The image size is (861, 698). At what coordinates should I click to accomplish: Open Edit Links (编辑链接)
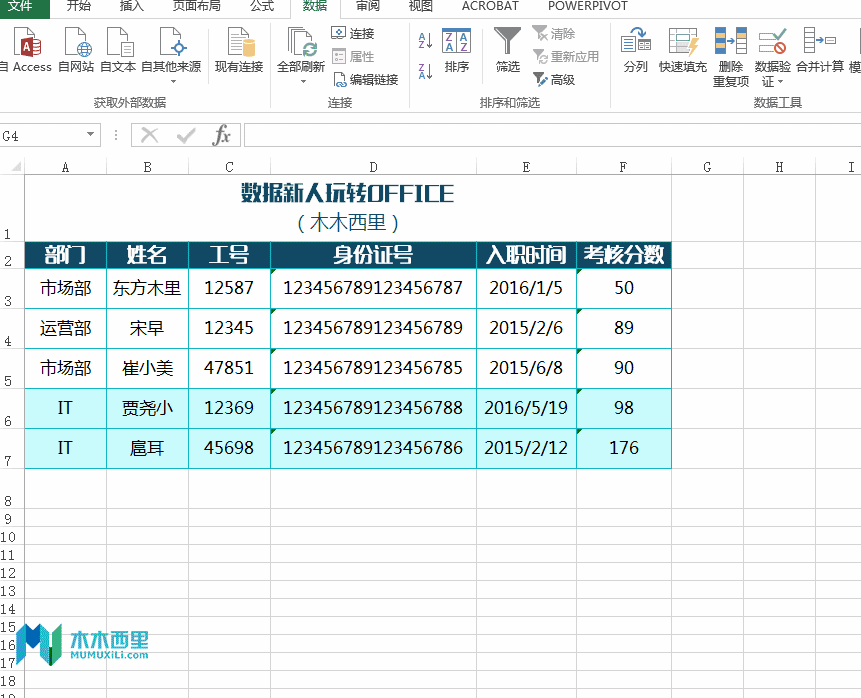point(365,80)
